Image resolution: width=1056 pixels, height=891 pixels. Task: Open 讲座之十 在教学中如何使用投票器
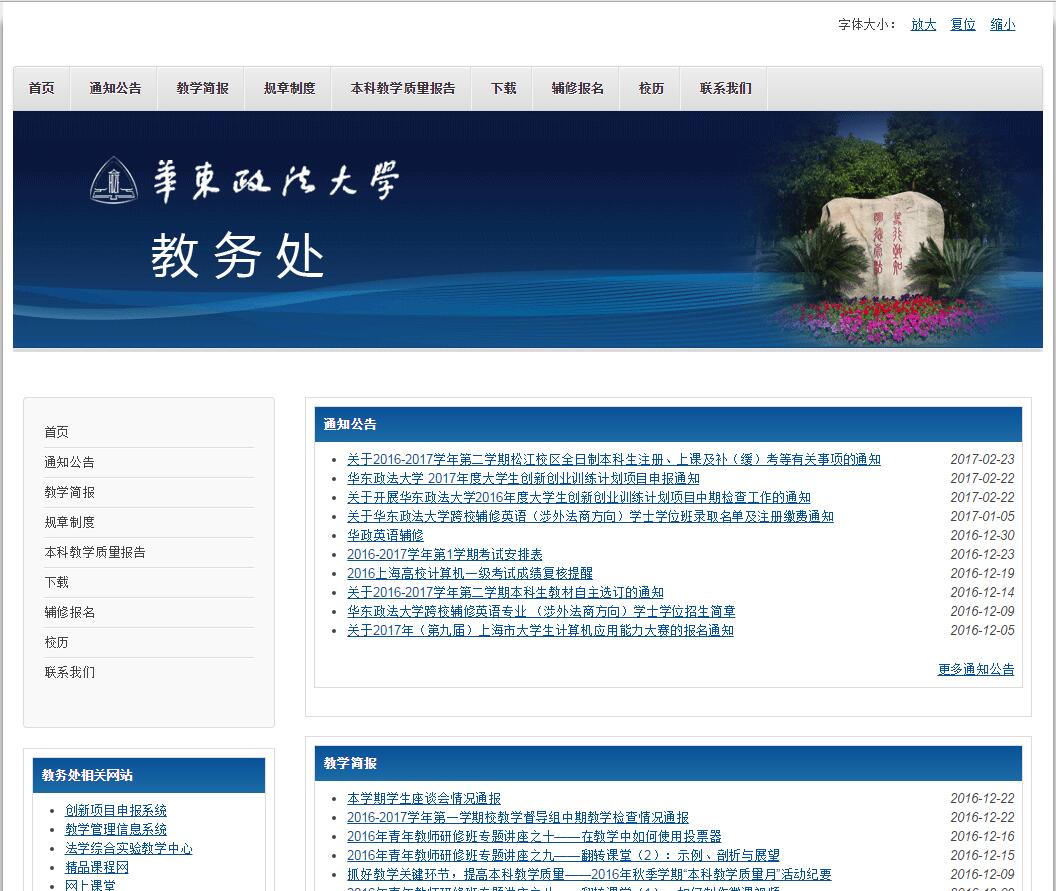click(534, 836)
